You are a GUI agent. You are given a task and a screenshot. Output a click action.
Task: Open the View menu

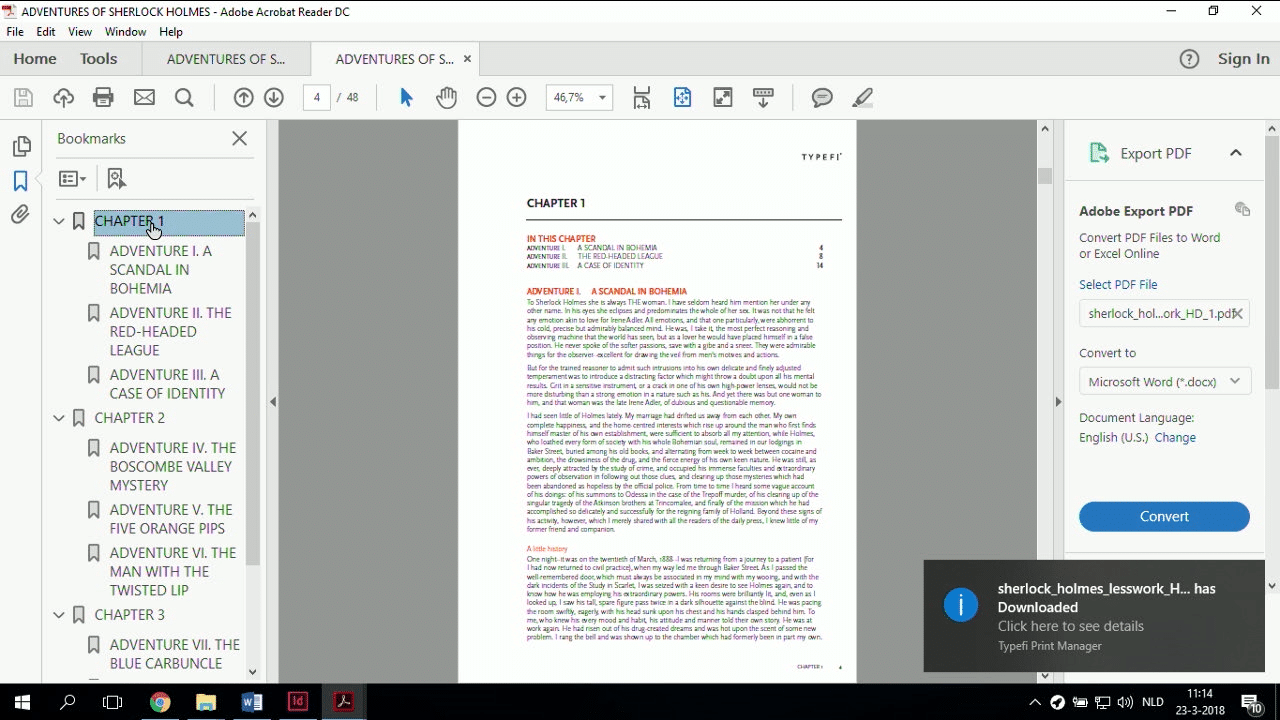tap(80, 32)
